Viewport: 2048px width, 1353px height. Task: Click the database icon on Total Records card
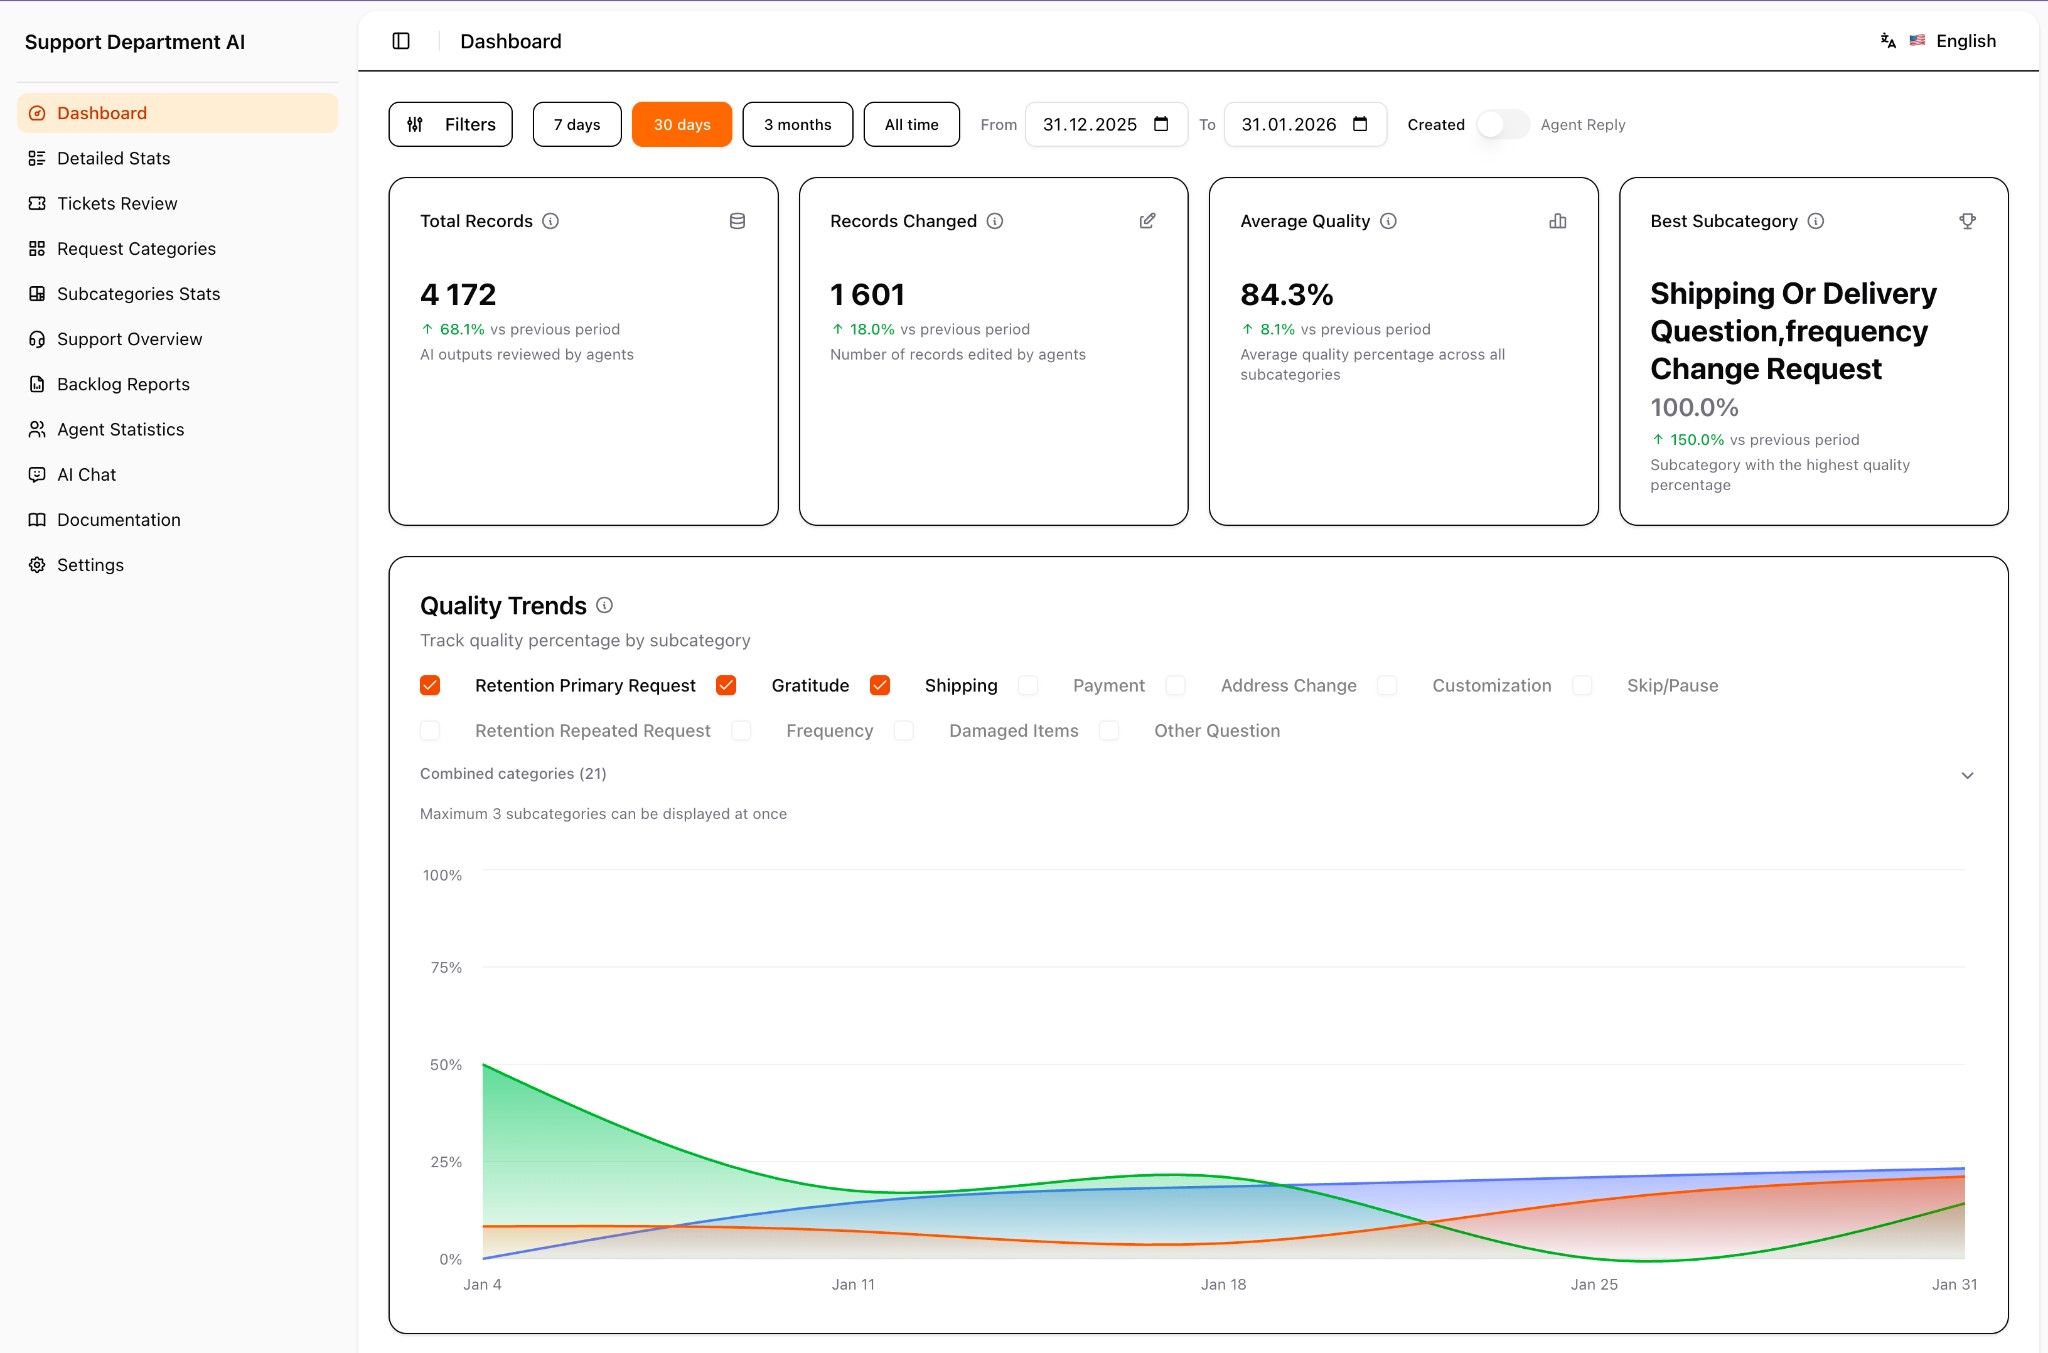click(738, 221)
